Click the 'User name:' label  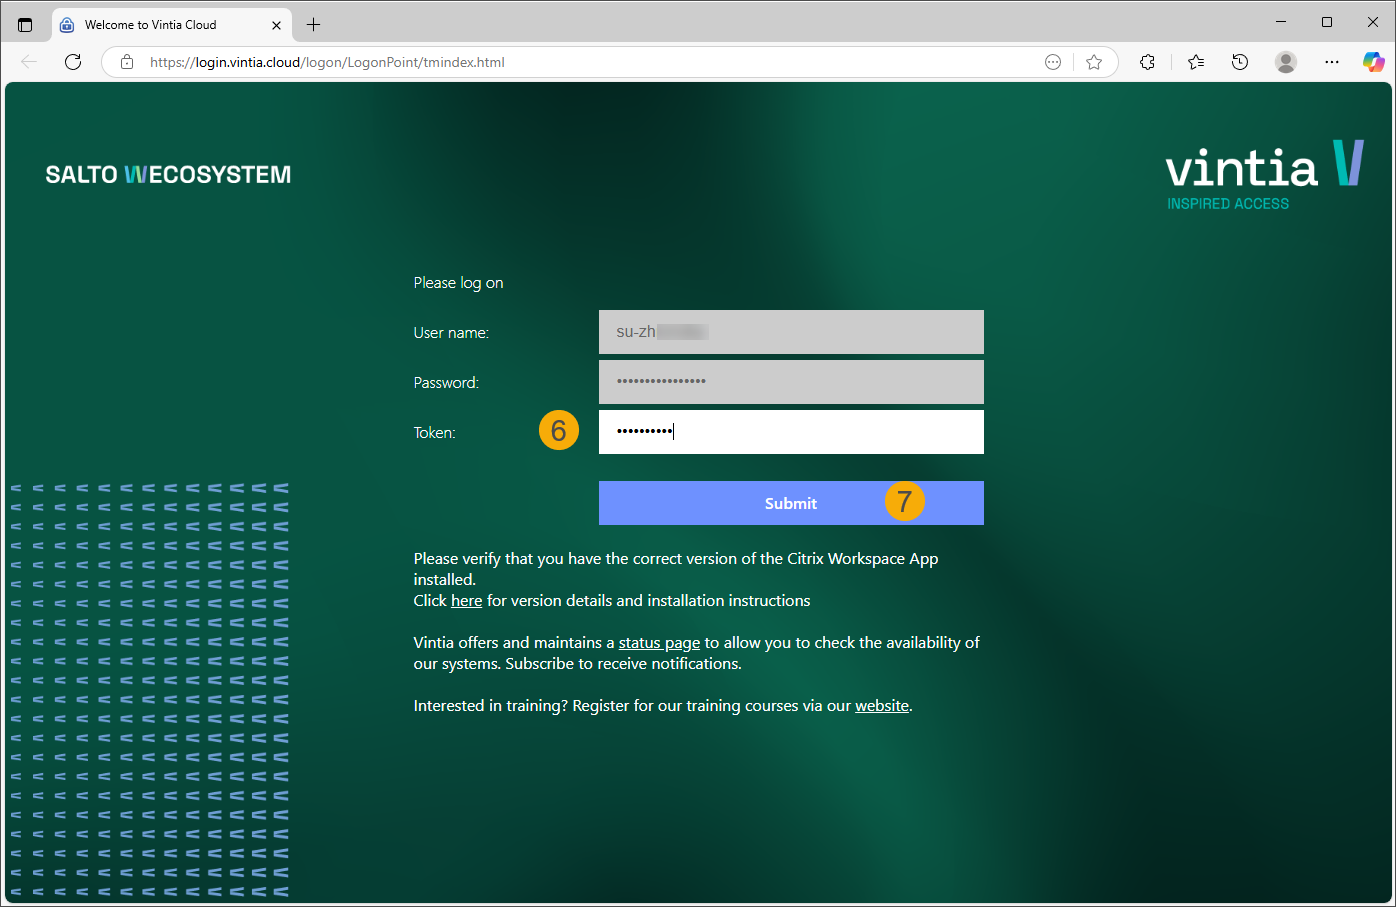click(x=451, y=333)
